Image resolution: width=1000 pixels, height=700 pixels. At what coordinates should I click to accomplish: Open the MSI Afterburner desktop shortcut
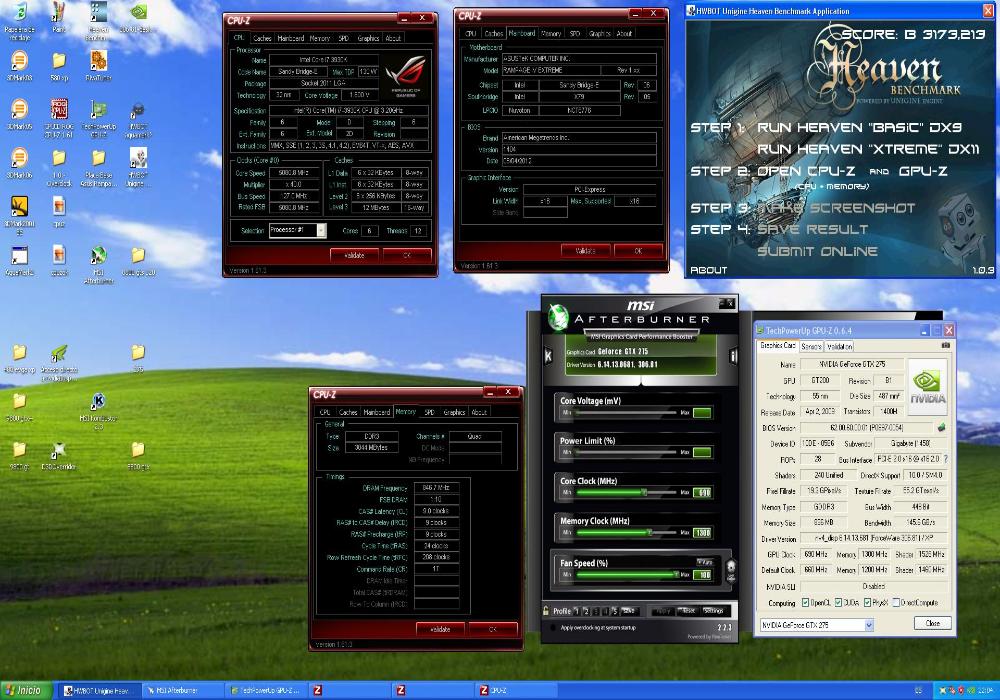click(98, 256)
